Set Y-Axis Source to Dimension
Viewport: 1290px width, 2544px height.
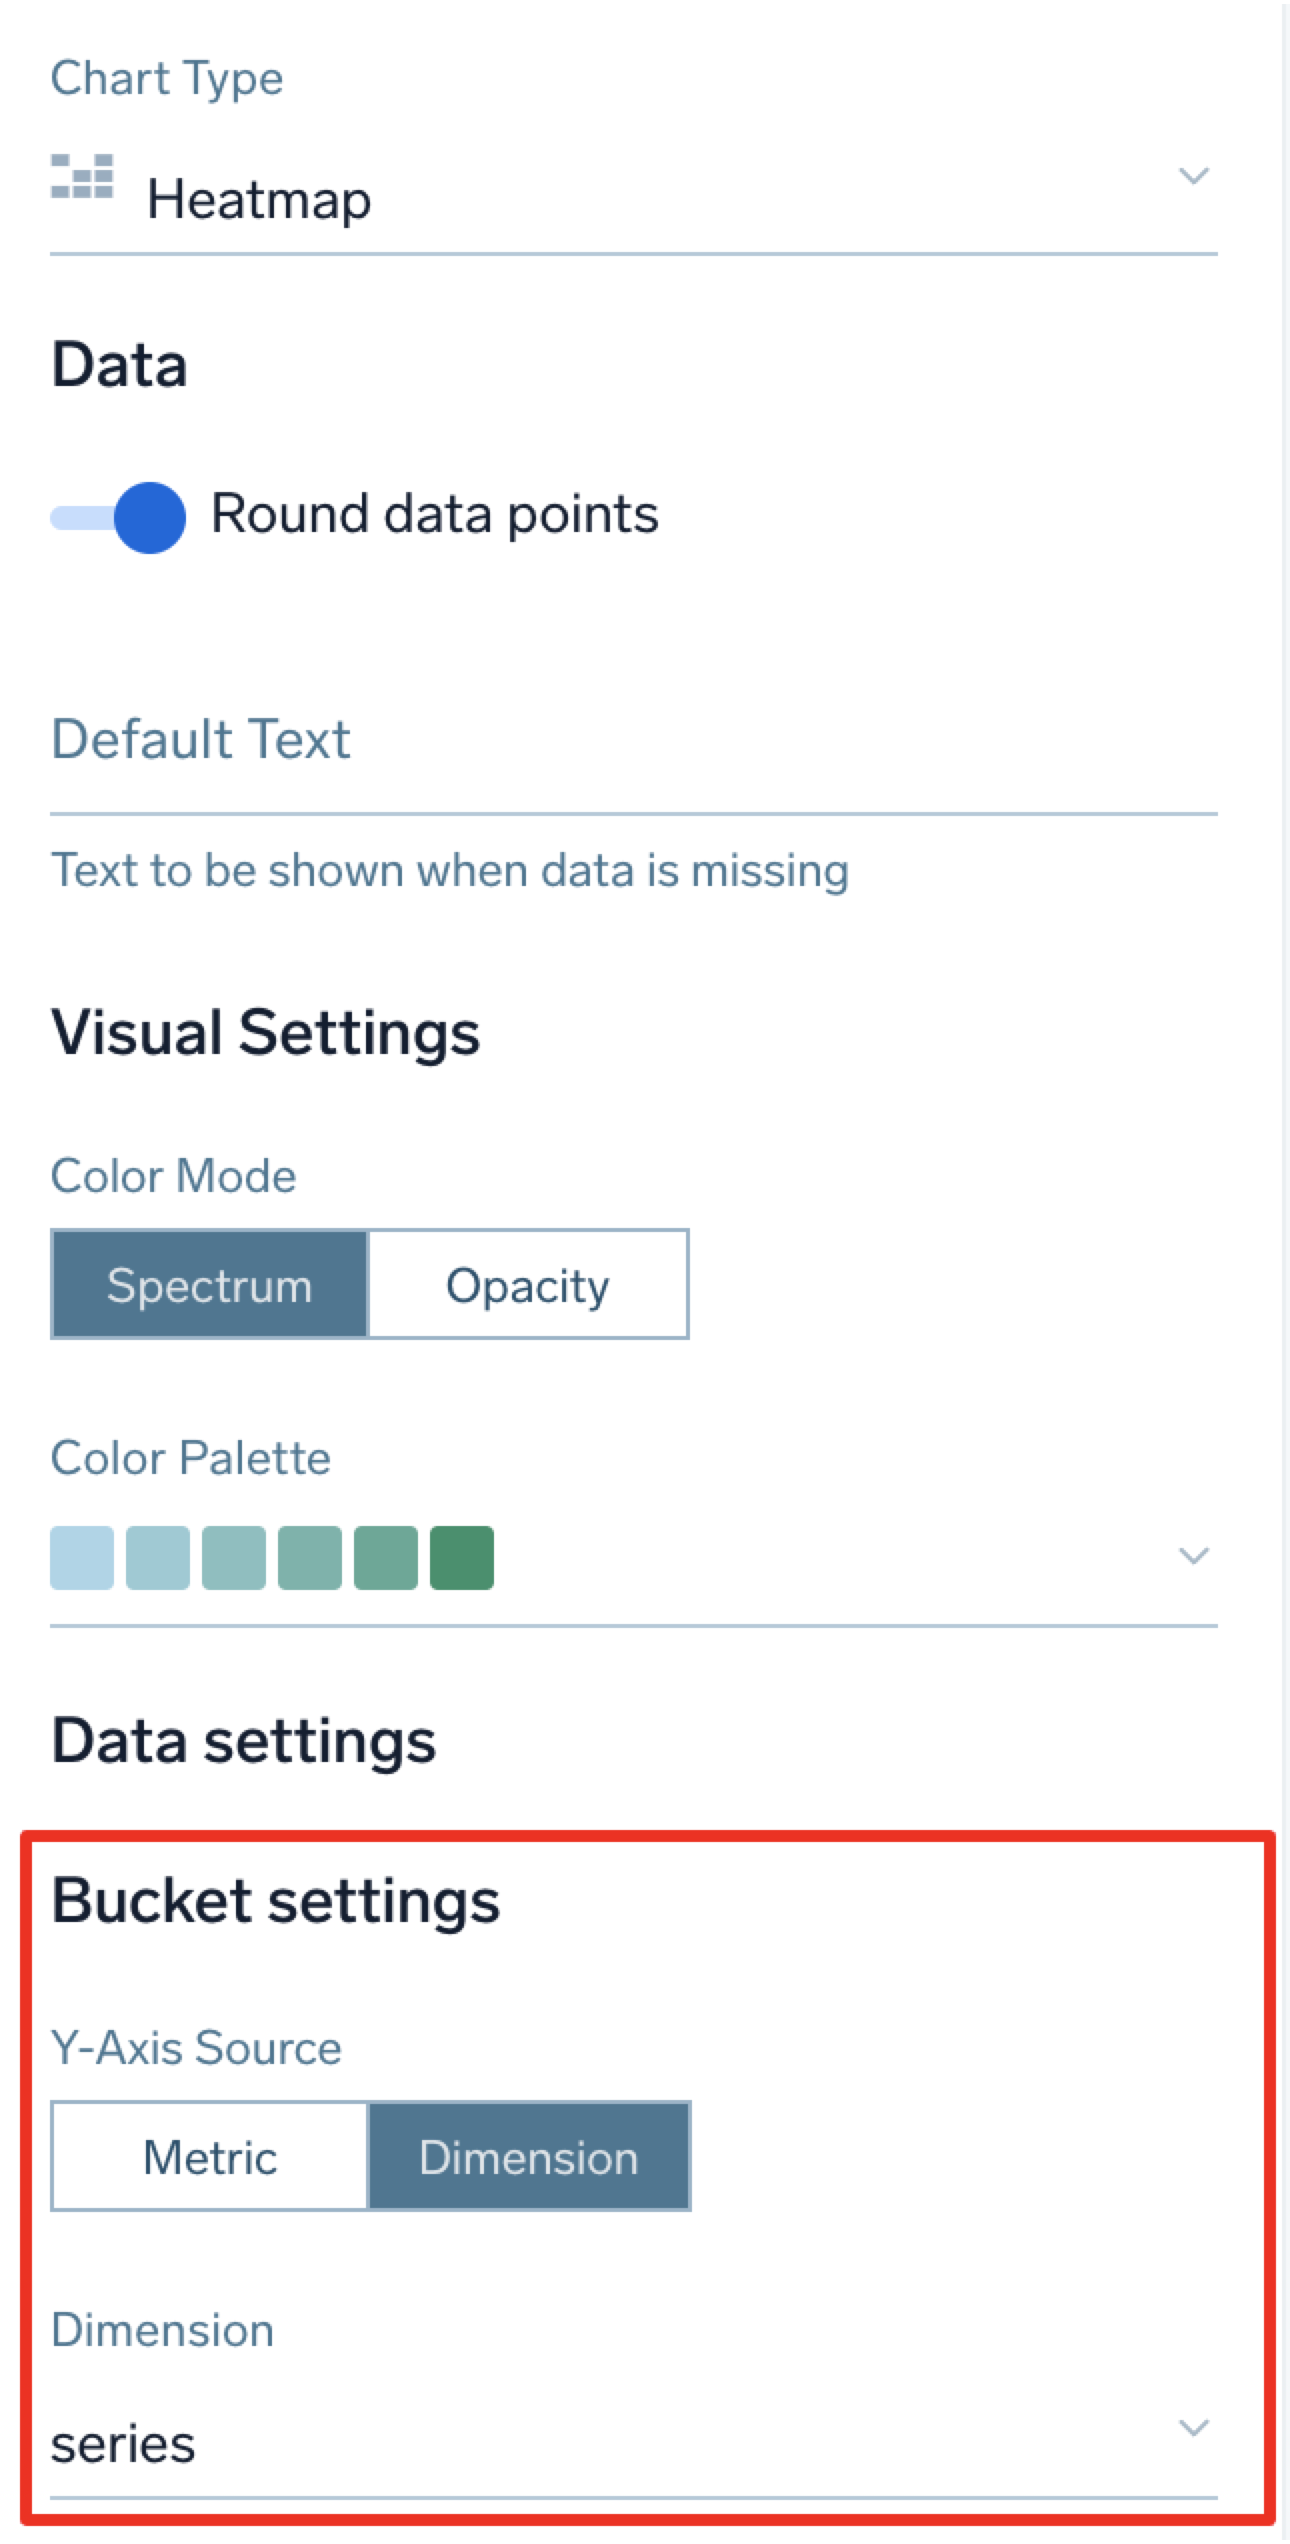(x=529, y=2157)
